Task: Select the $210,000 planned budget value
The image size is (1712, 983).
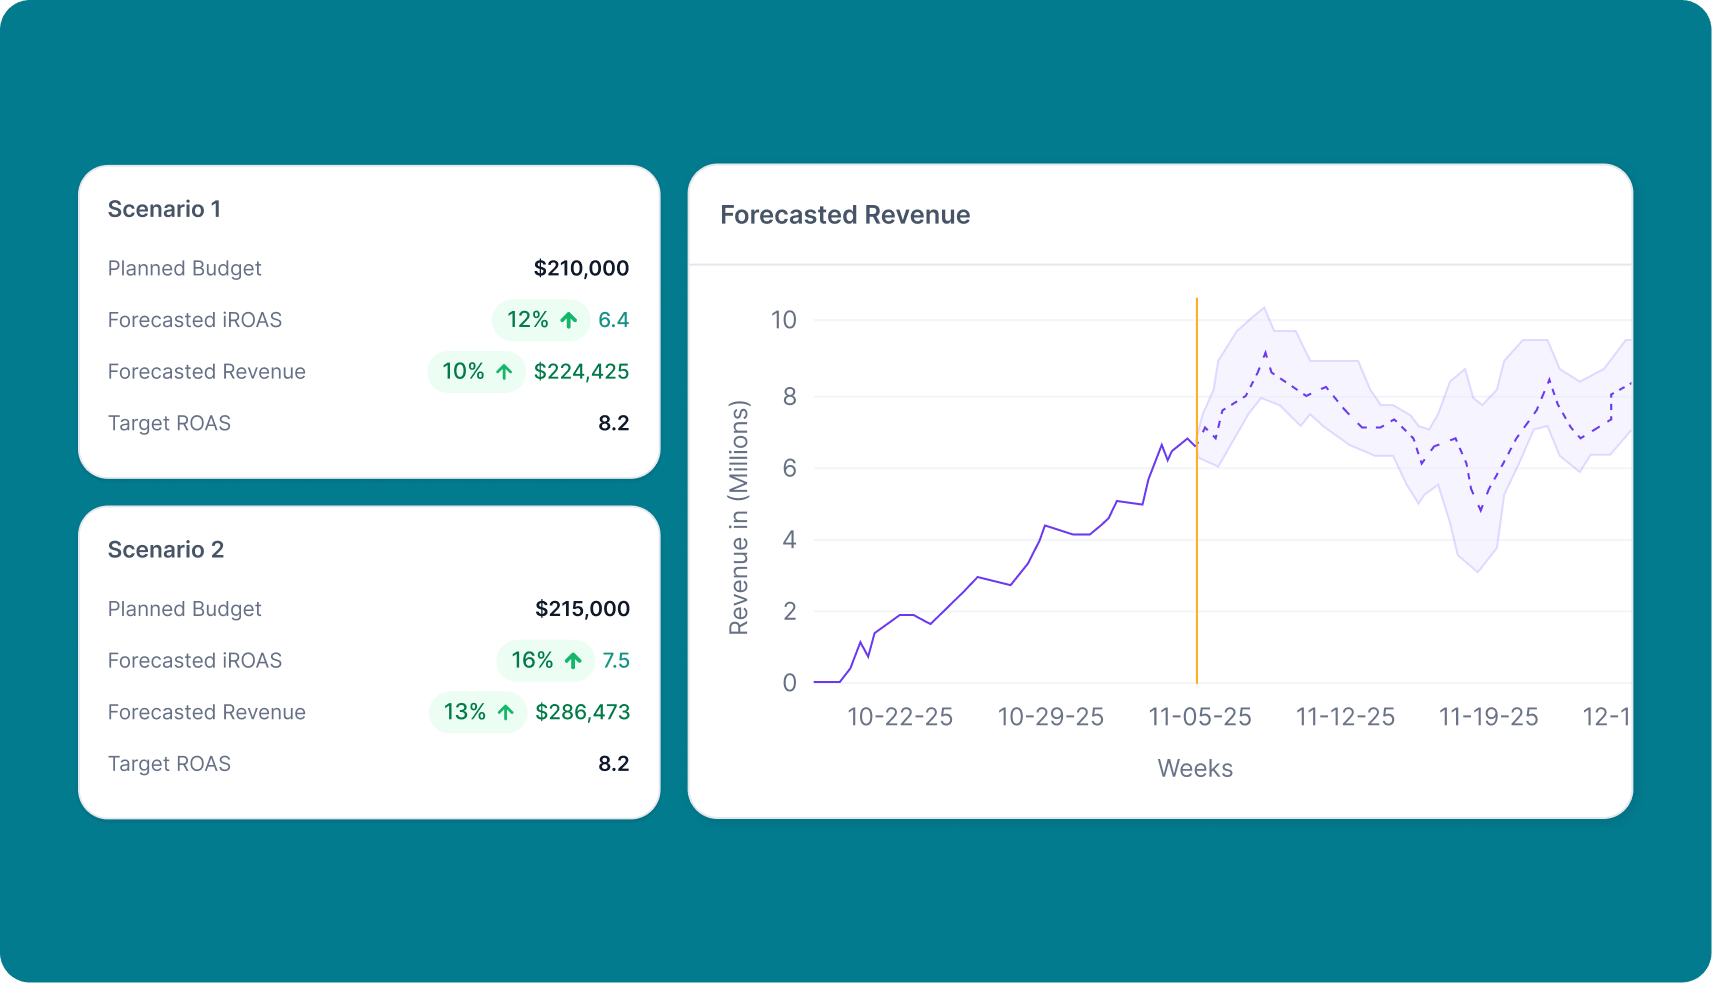Action: click(x=581, y=268)
